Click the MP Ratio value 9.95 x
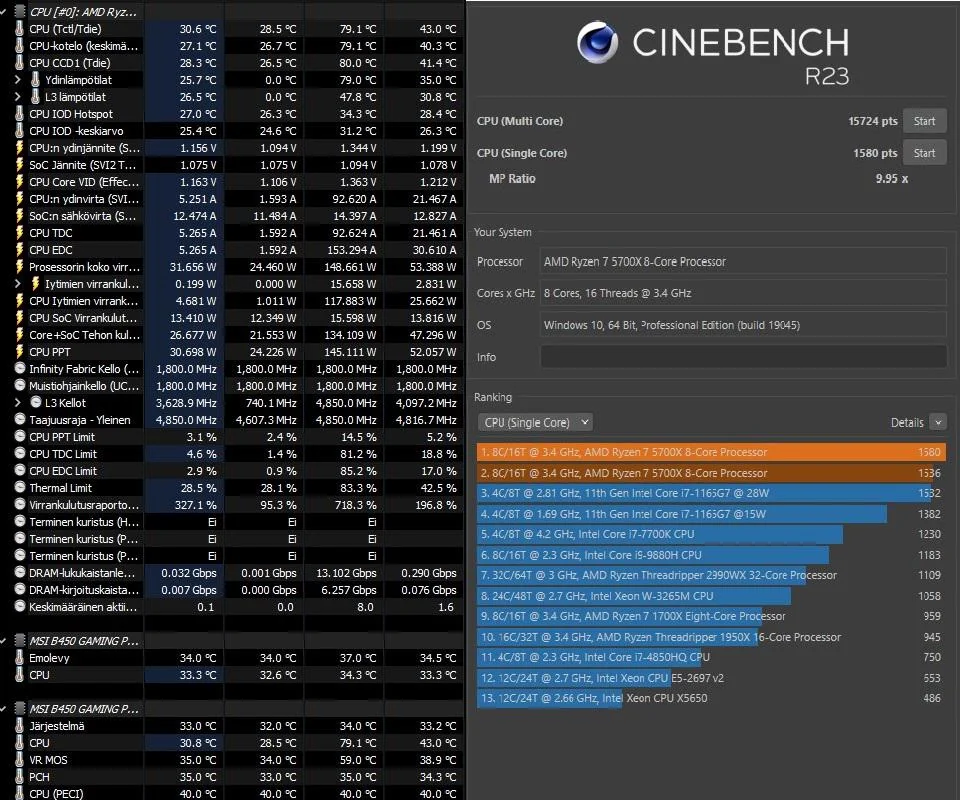The height and width of the screenshot is (800, 960). 891,179
